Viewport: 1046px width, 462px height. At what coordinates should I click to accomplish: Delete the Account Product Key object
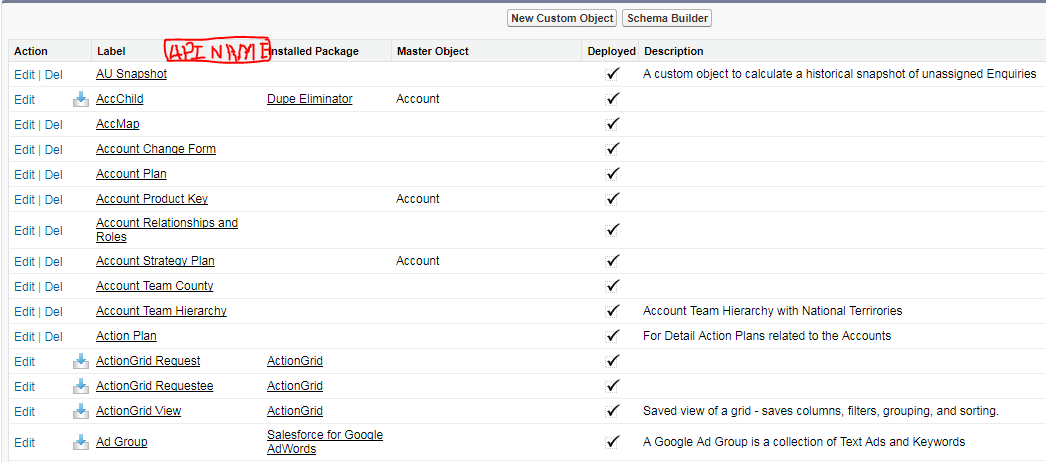click(x=53, y=199)
